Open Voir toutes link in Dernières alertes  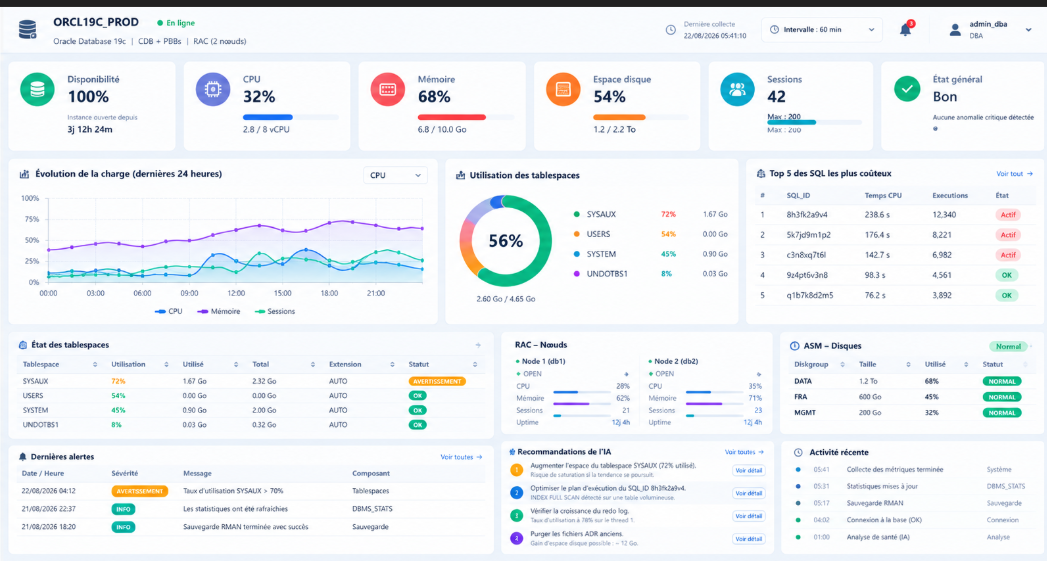click(461, 457)
